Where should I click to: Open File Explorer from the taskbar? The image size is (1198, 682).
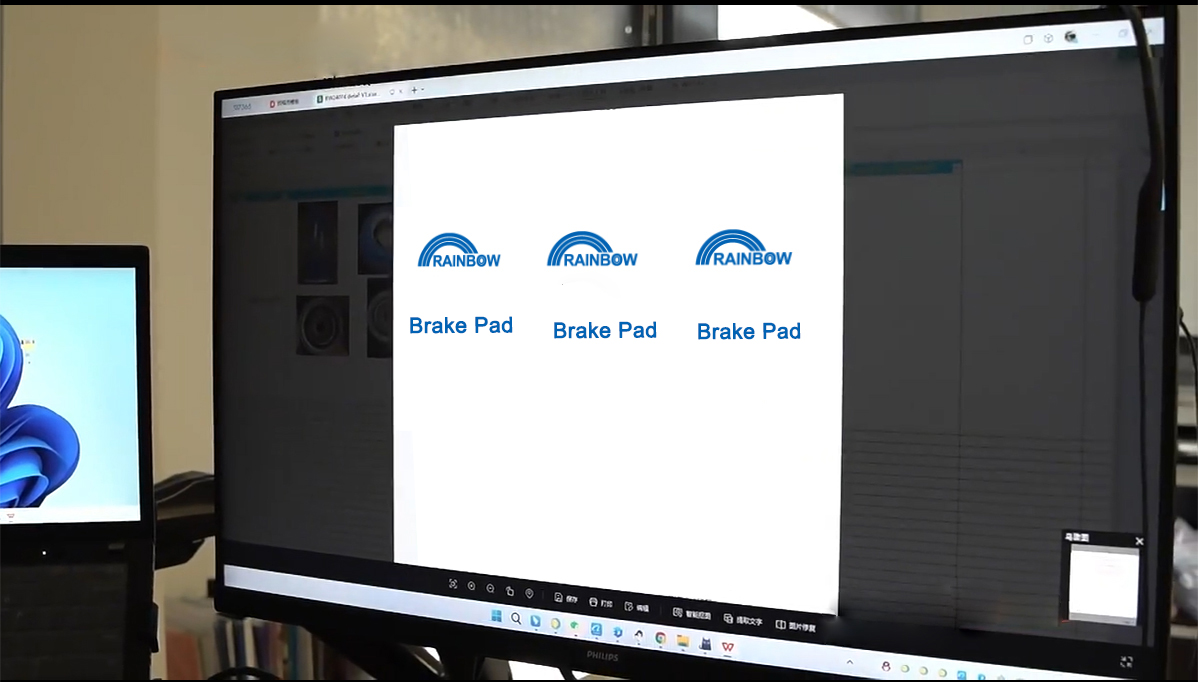[683, 641]
